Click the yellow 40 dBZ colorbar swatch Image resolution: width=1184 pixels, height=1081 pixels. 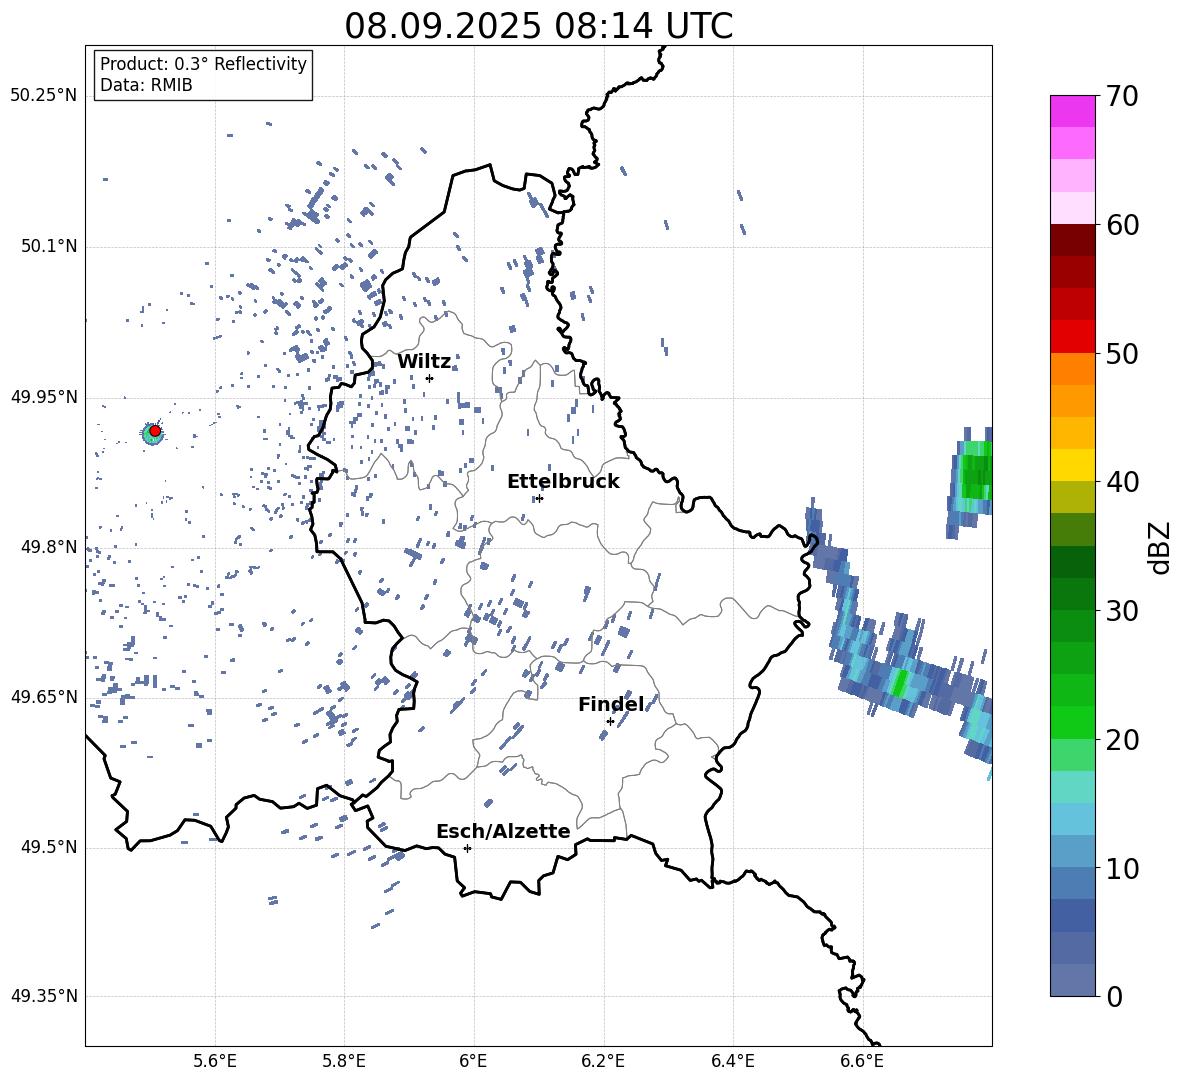click(x=1072, y=466)
